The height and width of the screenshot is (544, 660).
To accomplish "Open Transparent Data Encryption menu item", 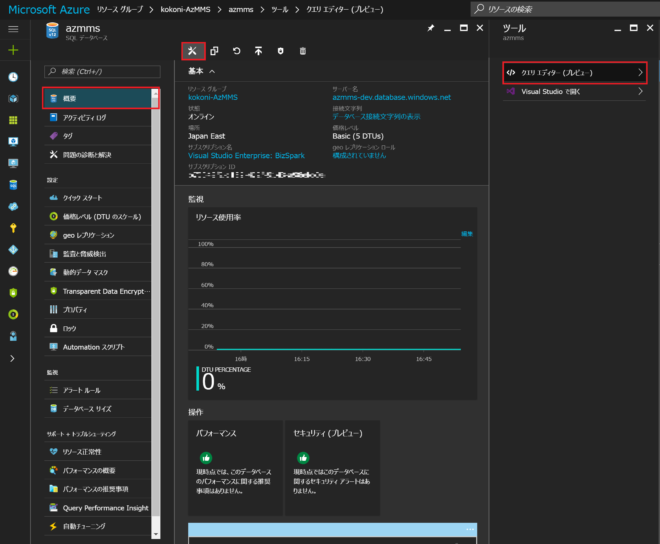I will coord(105,291).
